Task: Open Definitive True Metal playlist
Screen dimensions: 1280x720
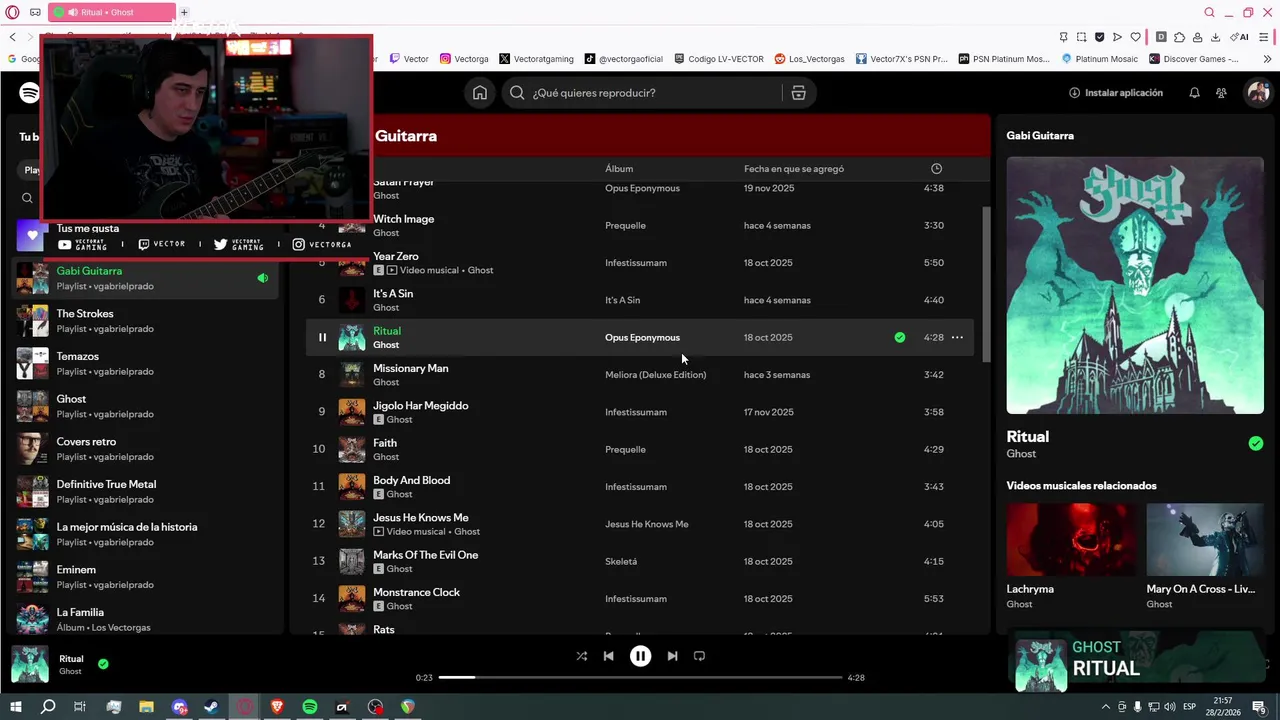Action: tap(145, 492)
